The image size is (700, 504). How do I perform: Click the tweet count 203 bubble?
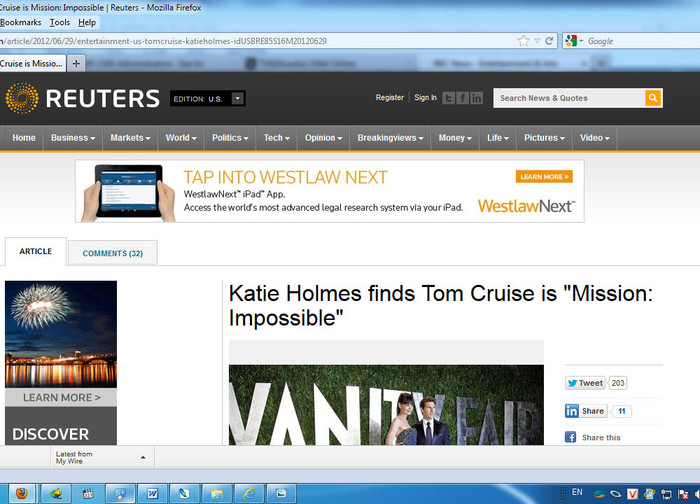pyautogui.click(x=618, y=383)
